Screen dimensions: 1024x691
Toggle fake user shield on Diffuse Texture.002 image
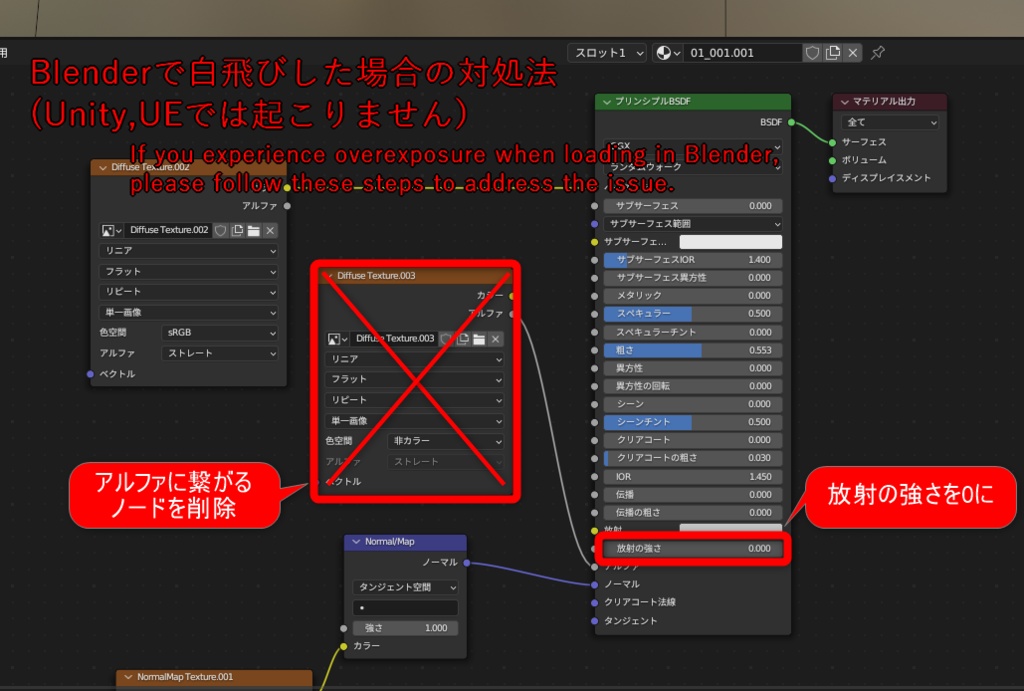pos(221,231)
